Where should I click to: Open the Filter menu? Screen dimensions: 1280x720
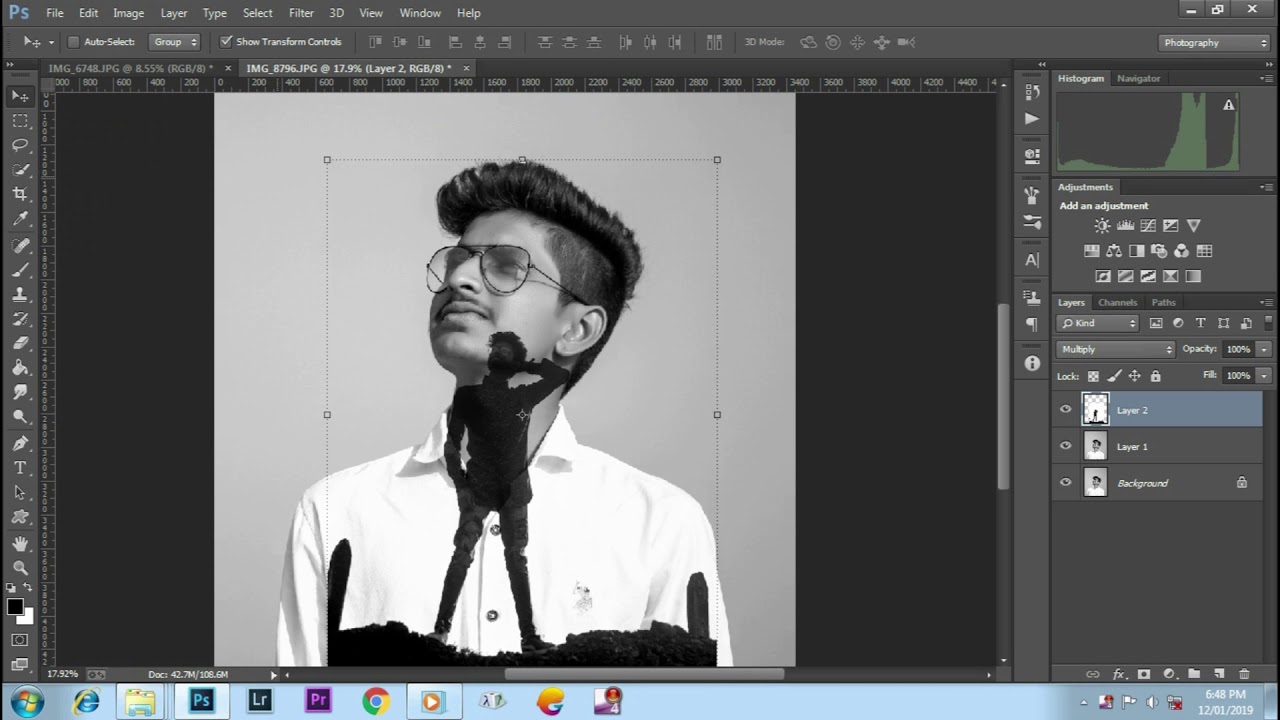301,13
